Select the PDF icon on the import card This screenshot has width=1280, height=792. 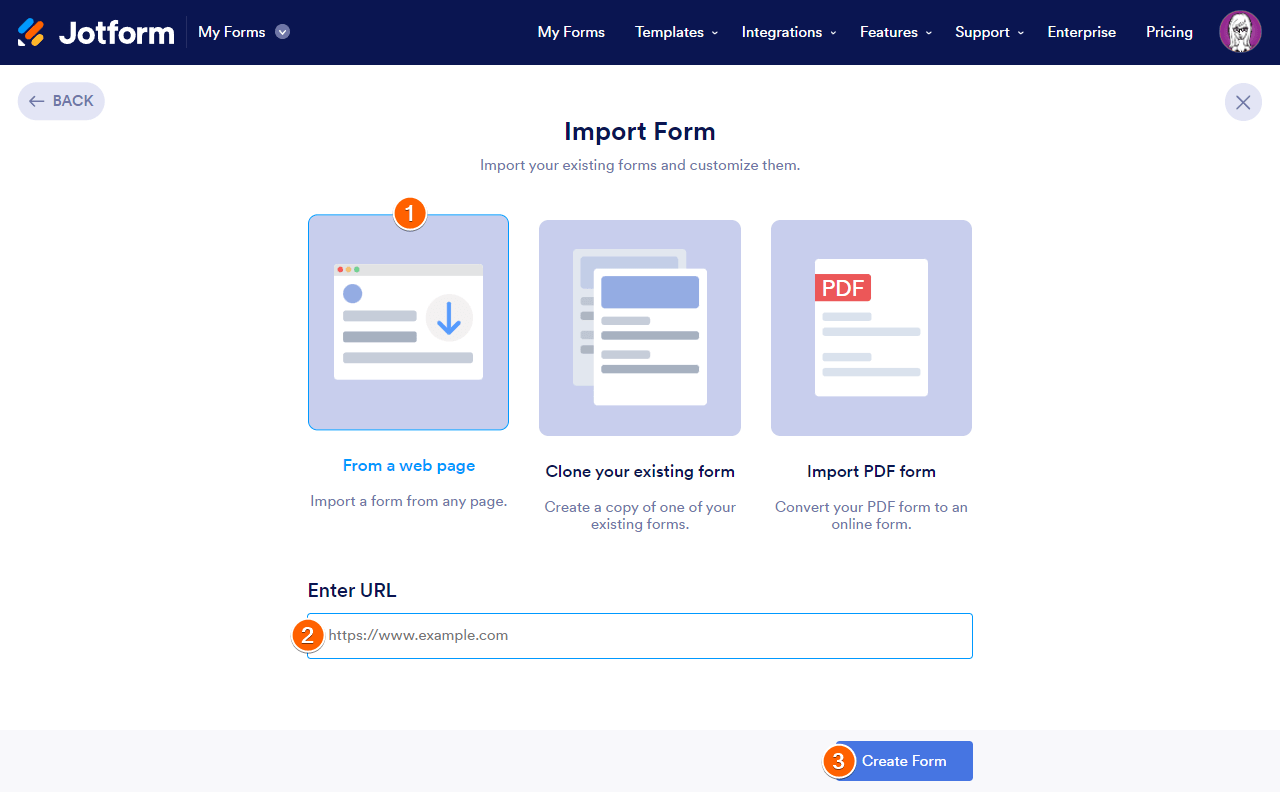(x=842, y=287)
